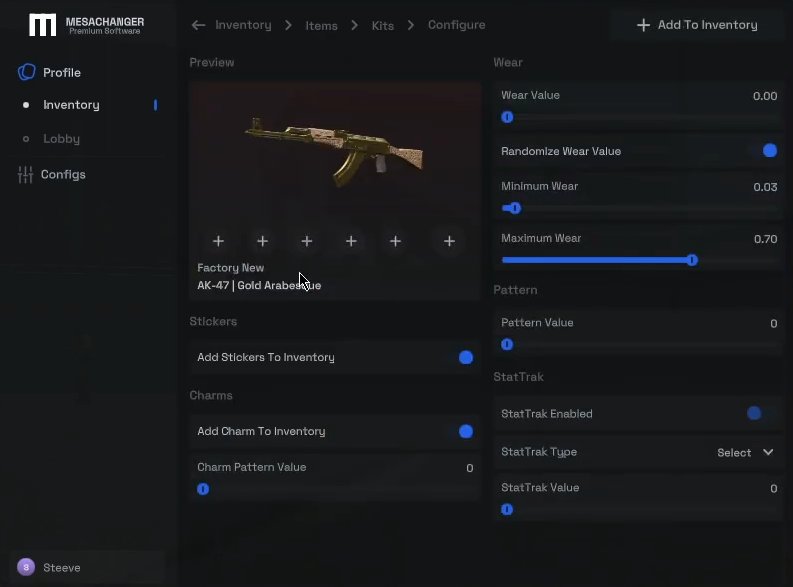Screen dimensions: 793x587
Task: Open the StatTrak Type Select dropdown
Action: [x=746, y=452]
